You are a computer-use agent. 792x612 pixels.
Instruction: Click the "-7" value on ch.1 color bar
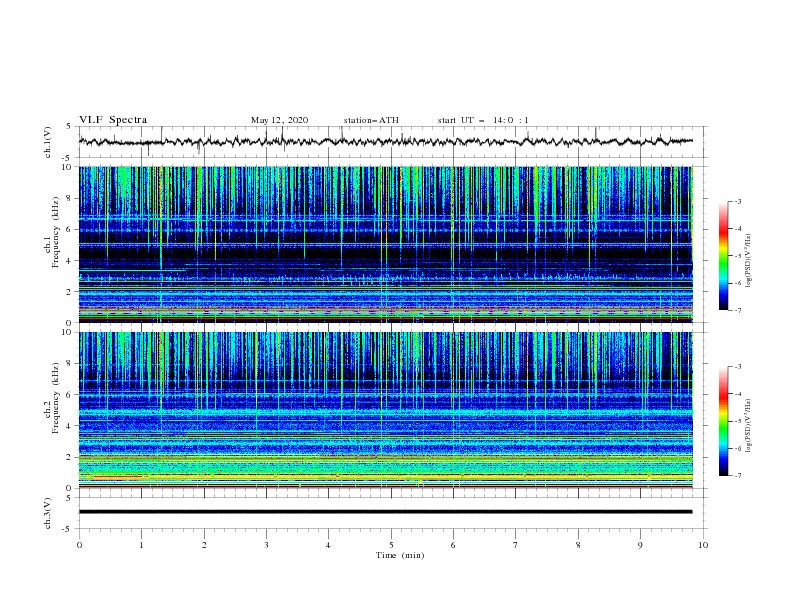point(737,310)
